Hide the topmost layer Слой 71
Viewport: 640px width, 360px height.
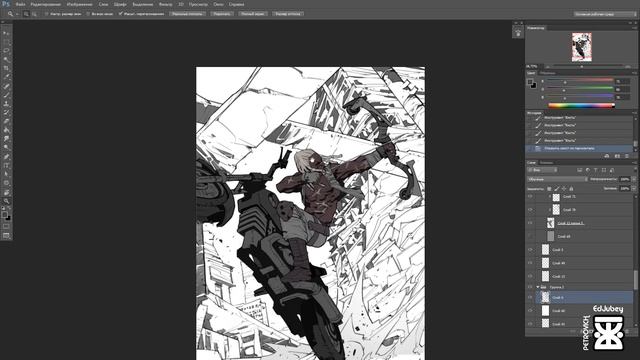(x=530, y=197)
